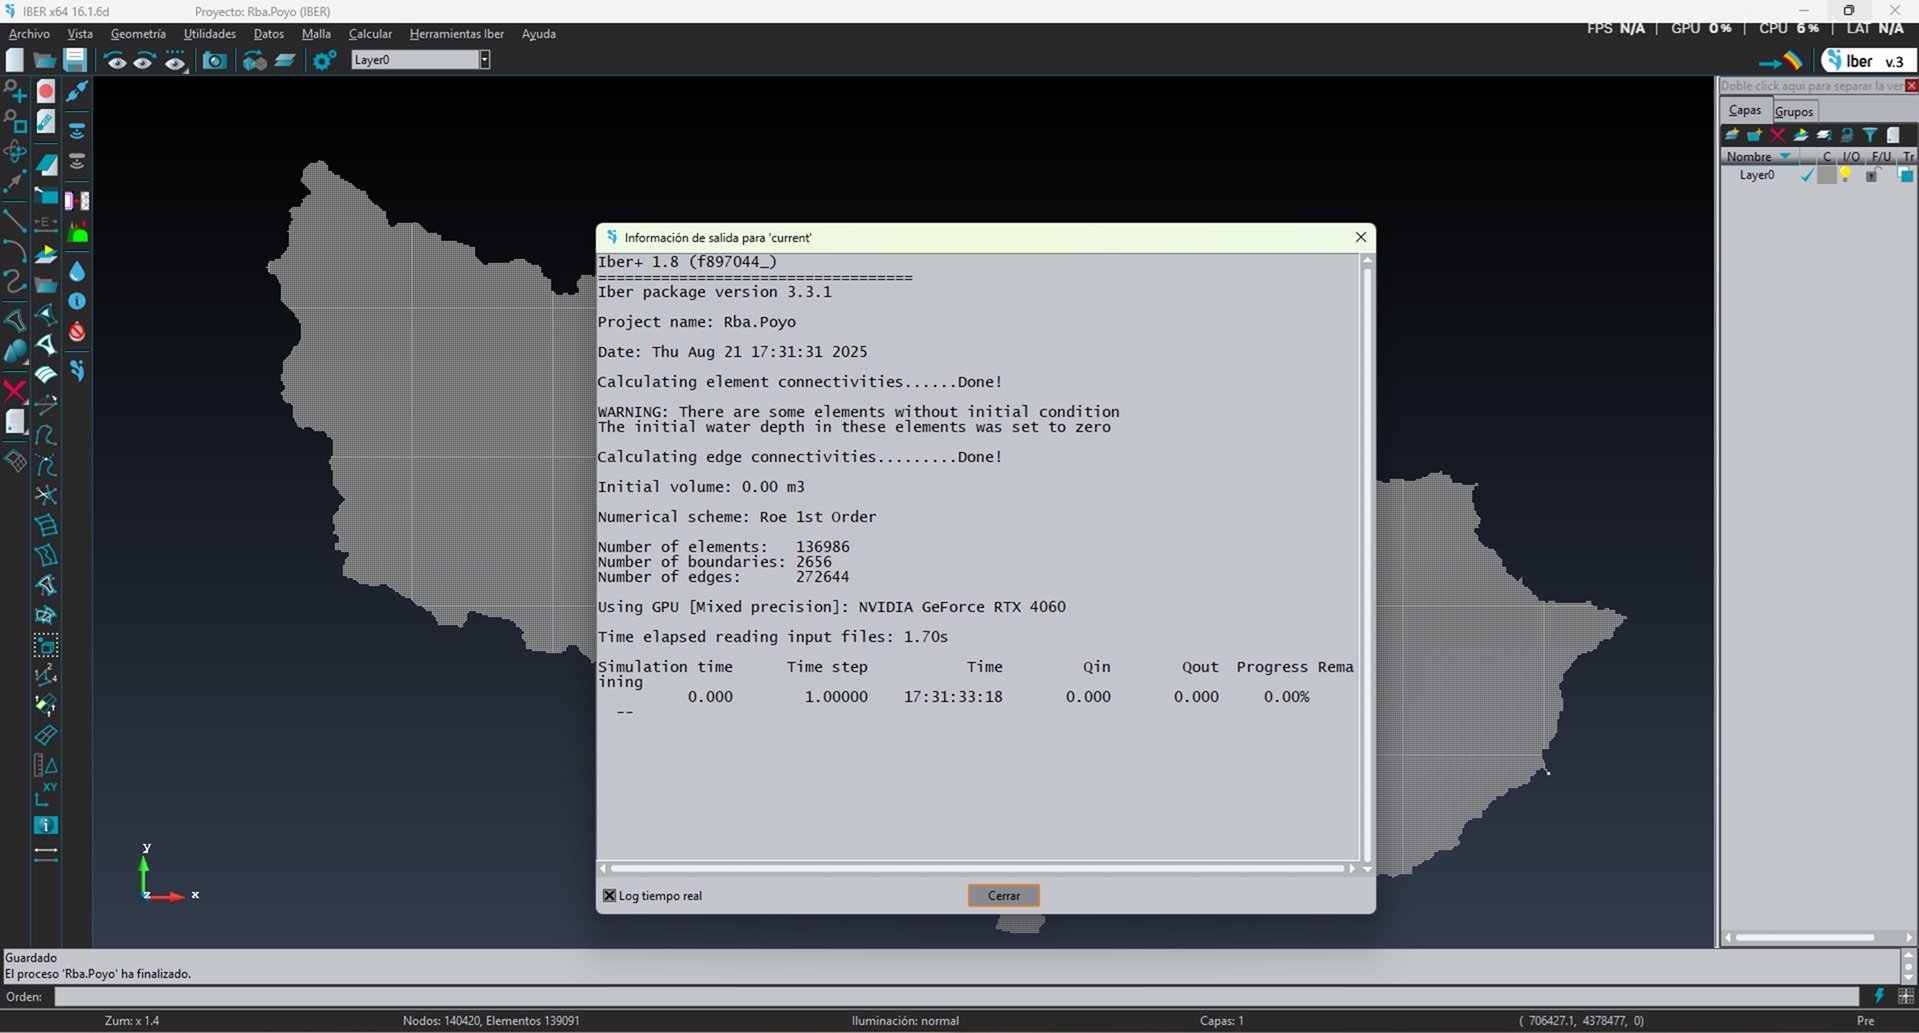The width and height of the screenshot is (1919, 1033).
Task: Click the Nombre column sort arrow
Action: (x=1785, y=157)
